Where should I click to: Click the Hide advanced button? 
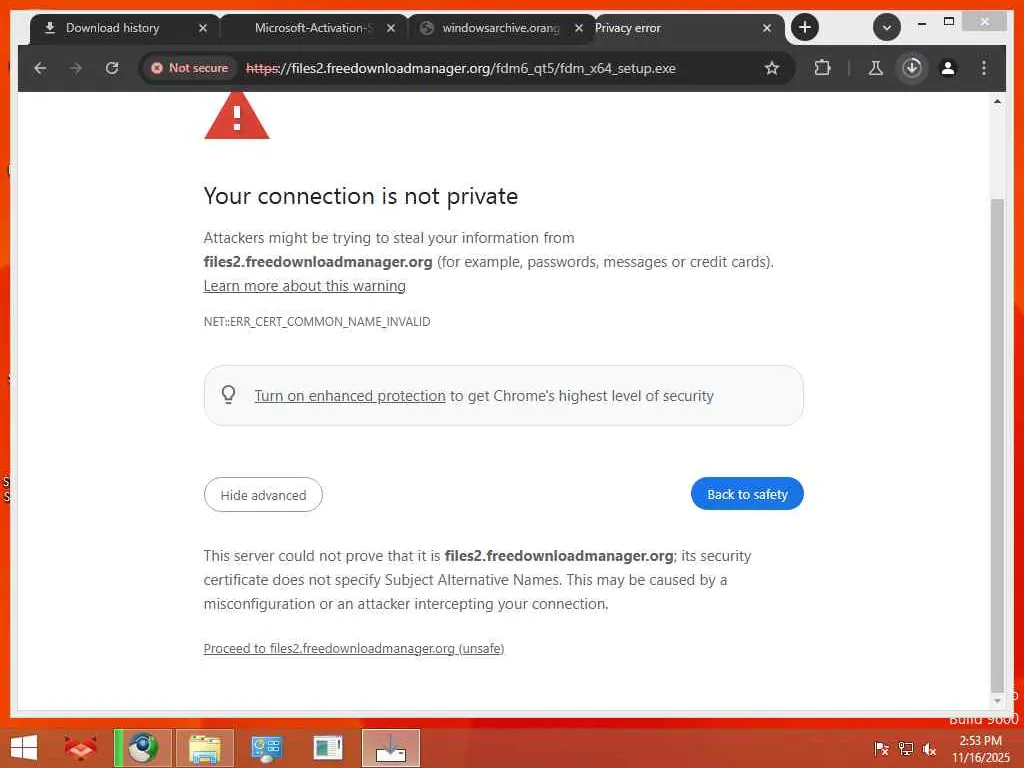(263, 495)
